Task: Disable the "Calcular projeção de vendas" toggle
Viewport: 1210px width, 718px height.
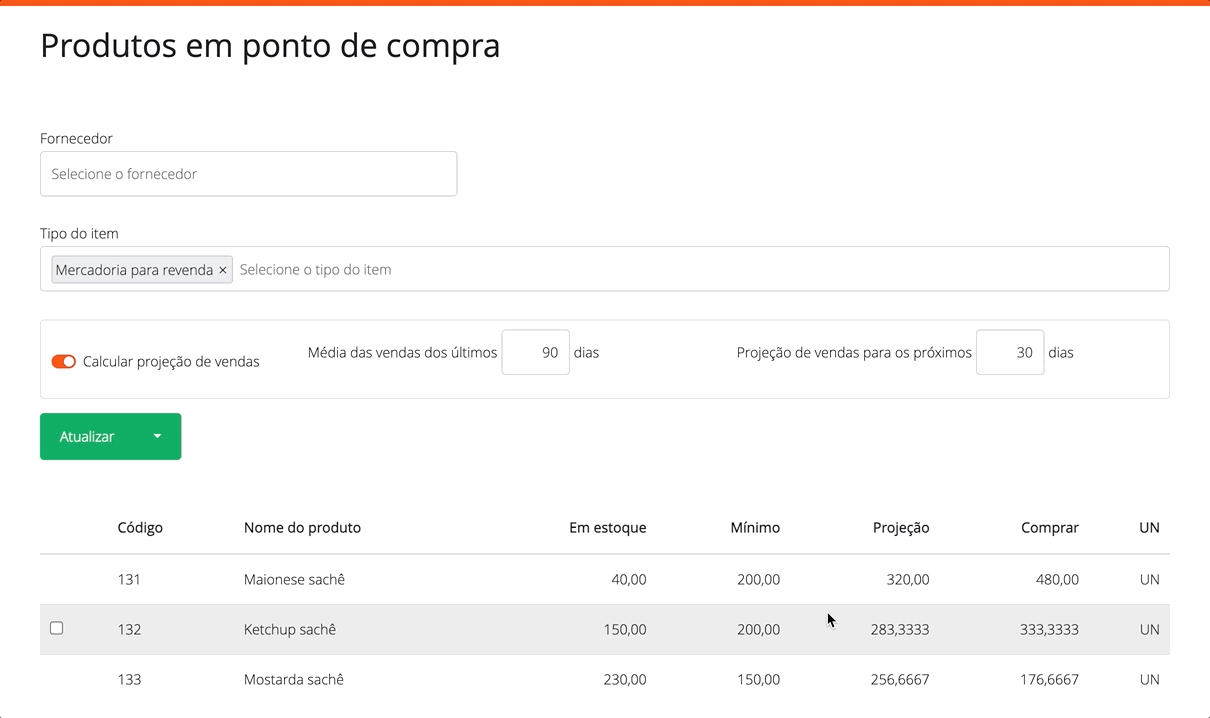Action: pos(63,361)
